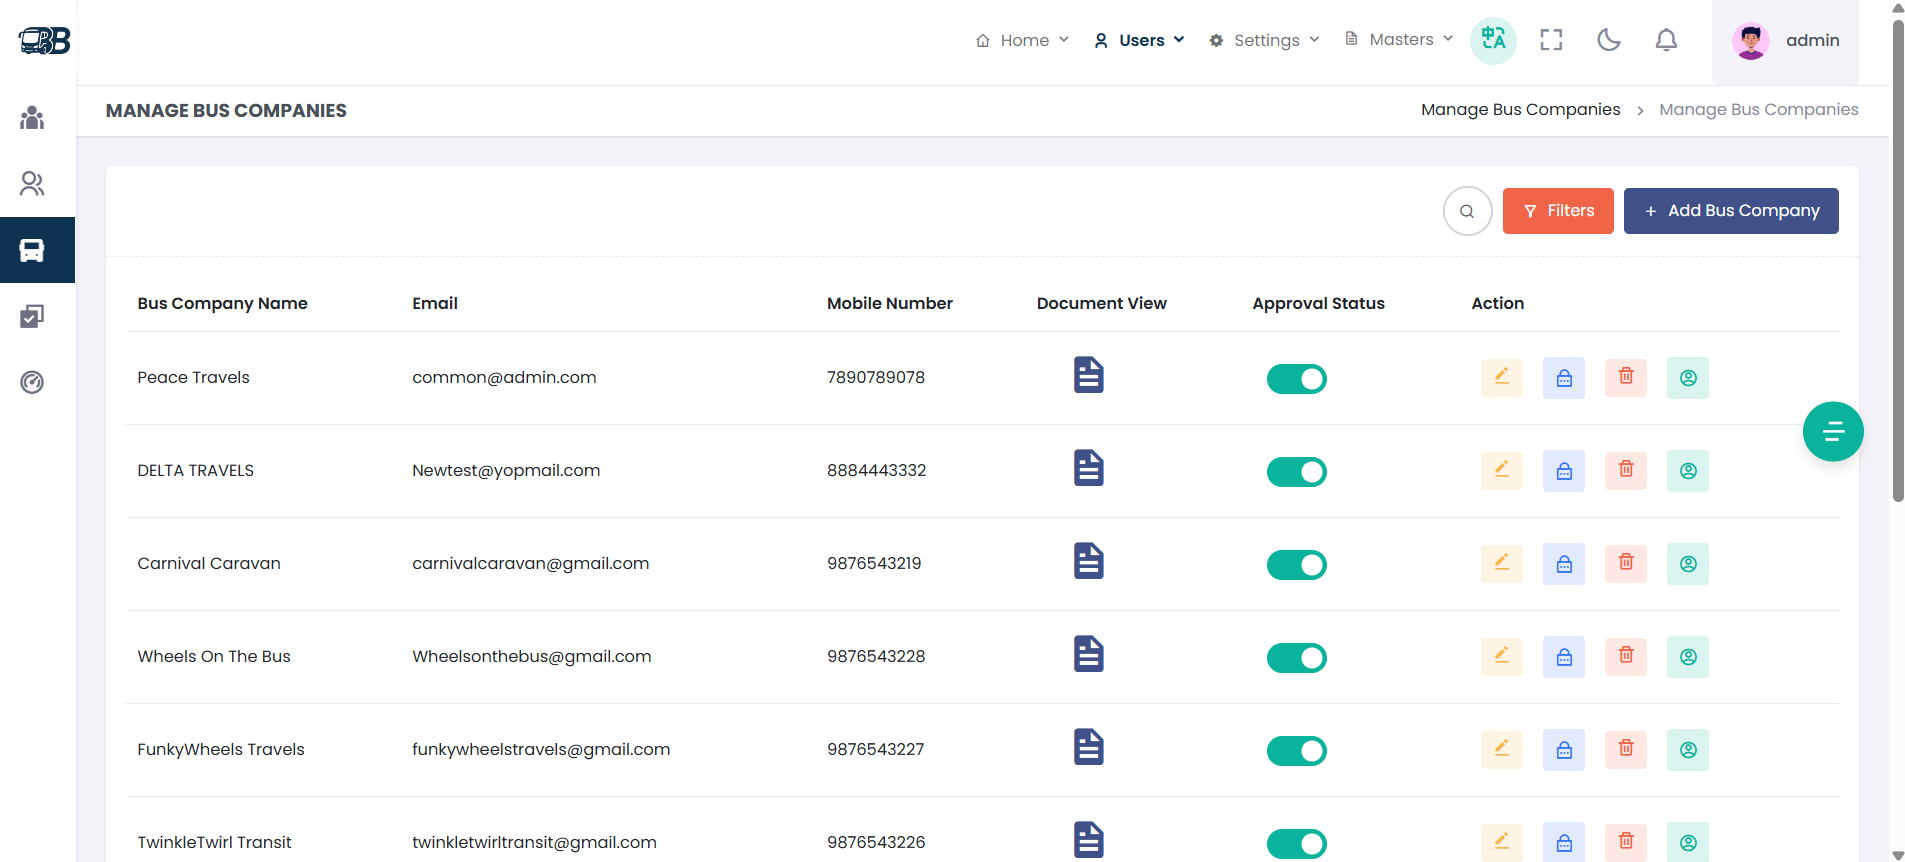Open the notifications bell
The height and width of the screenshot is (862, 1905).
coord(1666,40)
